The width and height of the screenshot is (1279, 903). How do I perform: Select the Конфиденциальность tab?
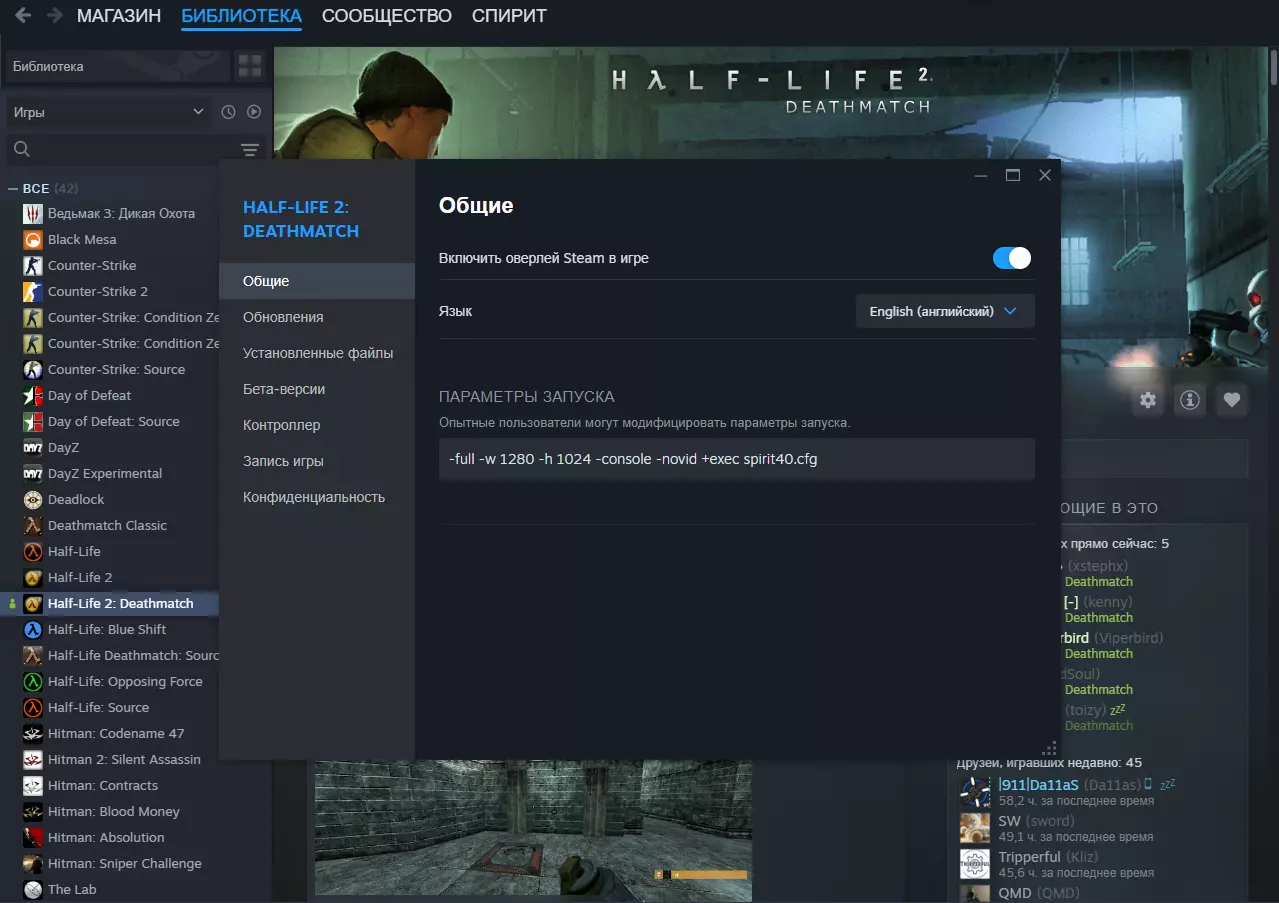[x=317, y=497]
